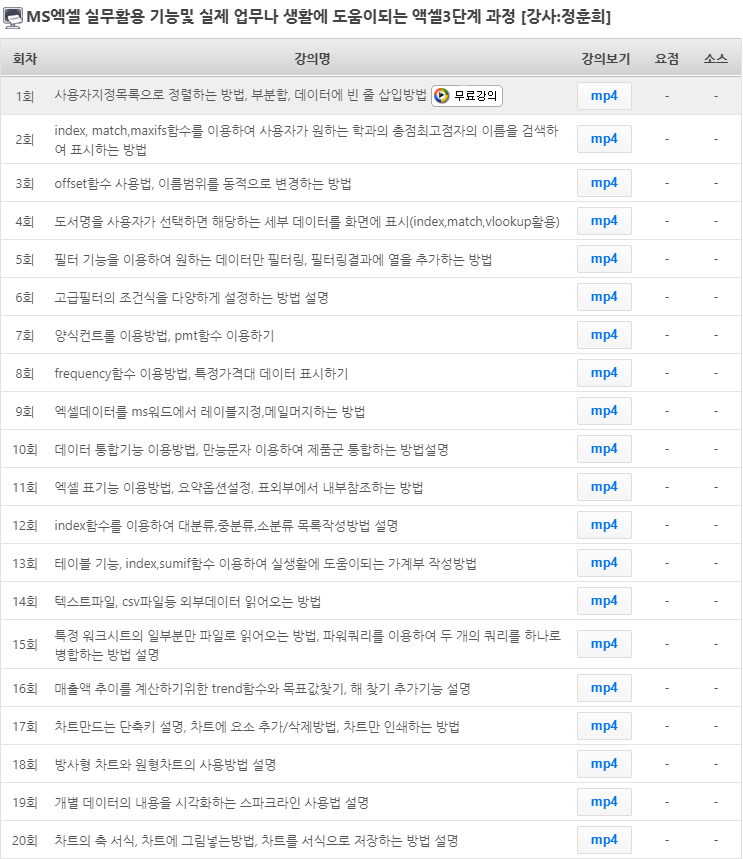The width and height of the screenshot is (743, 859).
Task: Select the frequency함수 이용방법 lecture title
Action: click(x=201, y=374)
